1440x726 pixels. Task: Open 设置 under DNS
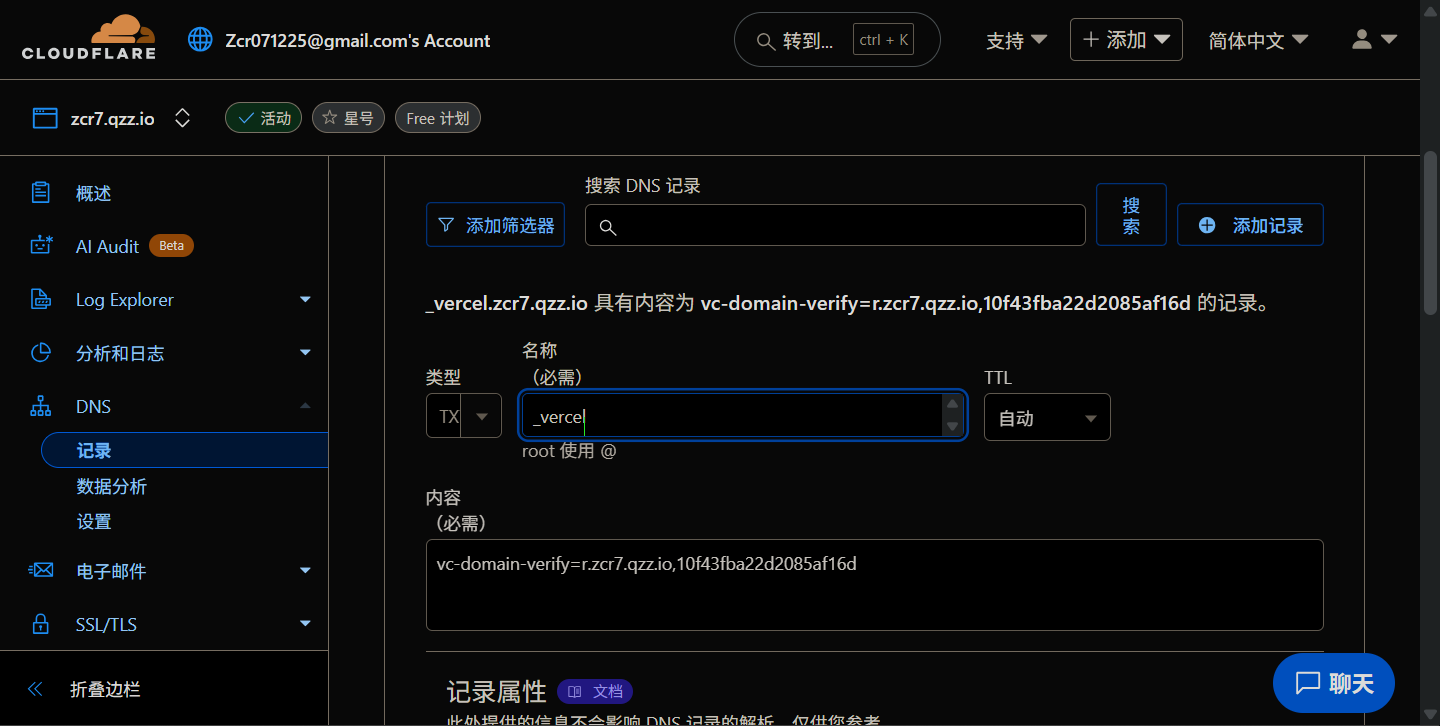click(94, 521)
